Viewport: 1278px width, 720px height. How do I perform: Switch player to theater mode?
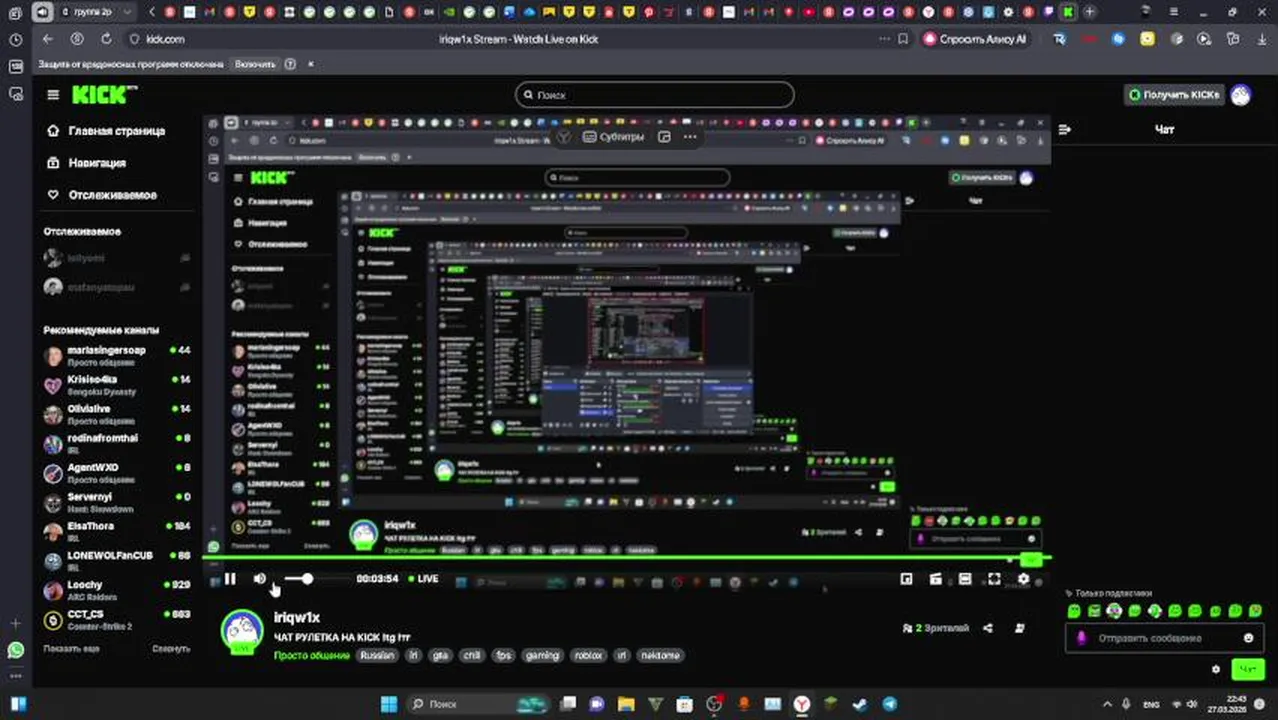(x=965, y=579)
